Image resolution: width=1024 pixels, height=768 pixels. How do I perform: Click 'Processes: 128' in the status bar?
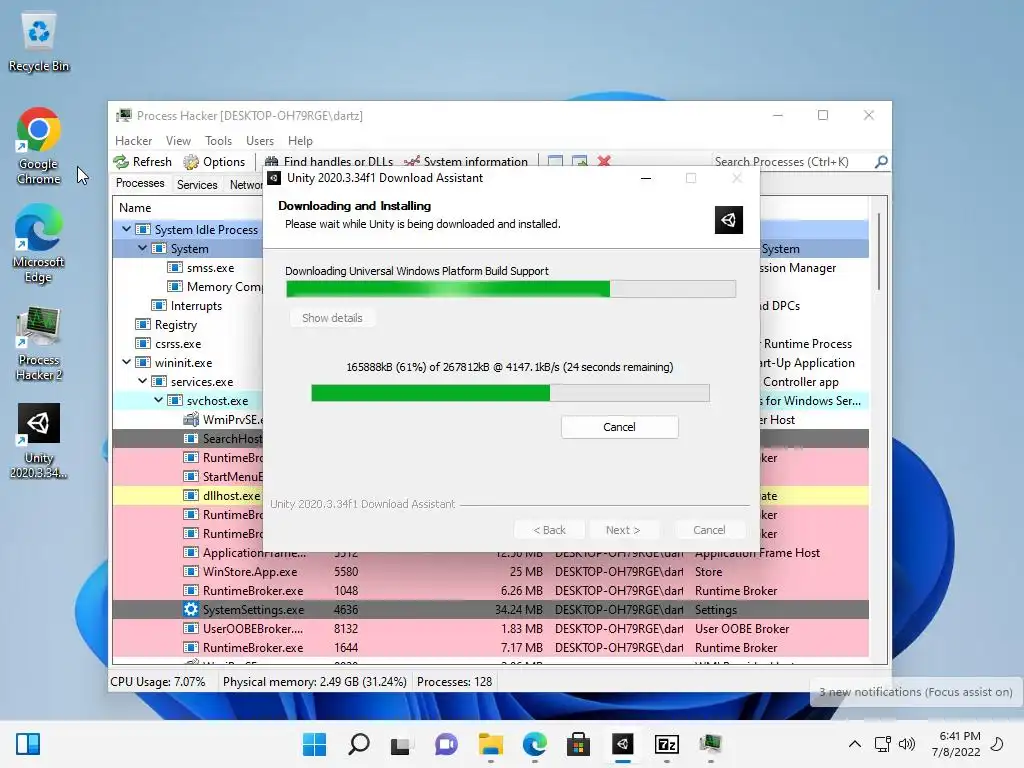455,681
